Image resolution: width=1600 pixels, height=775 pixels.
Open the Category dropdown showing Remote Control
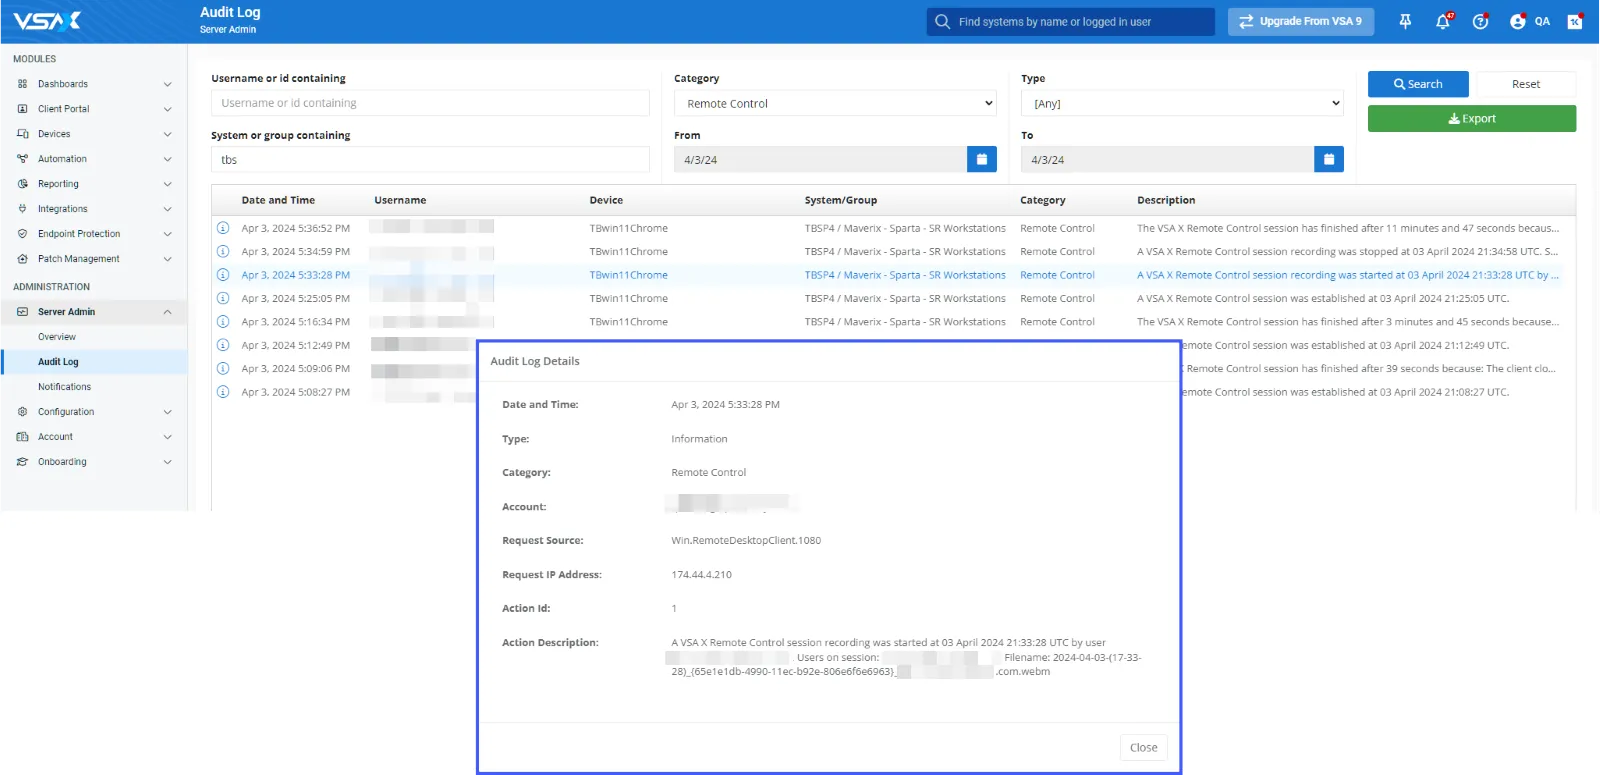tap(835, 103)
